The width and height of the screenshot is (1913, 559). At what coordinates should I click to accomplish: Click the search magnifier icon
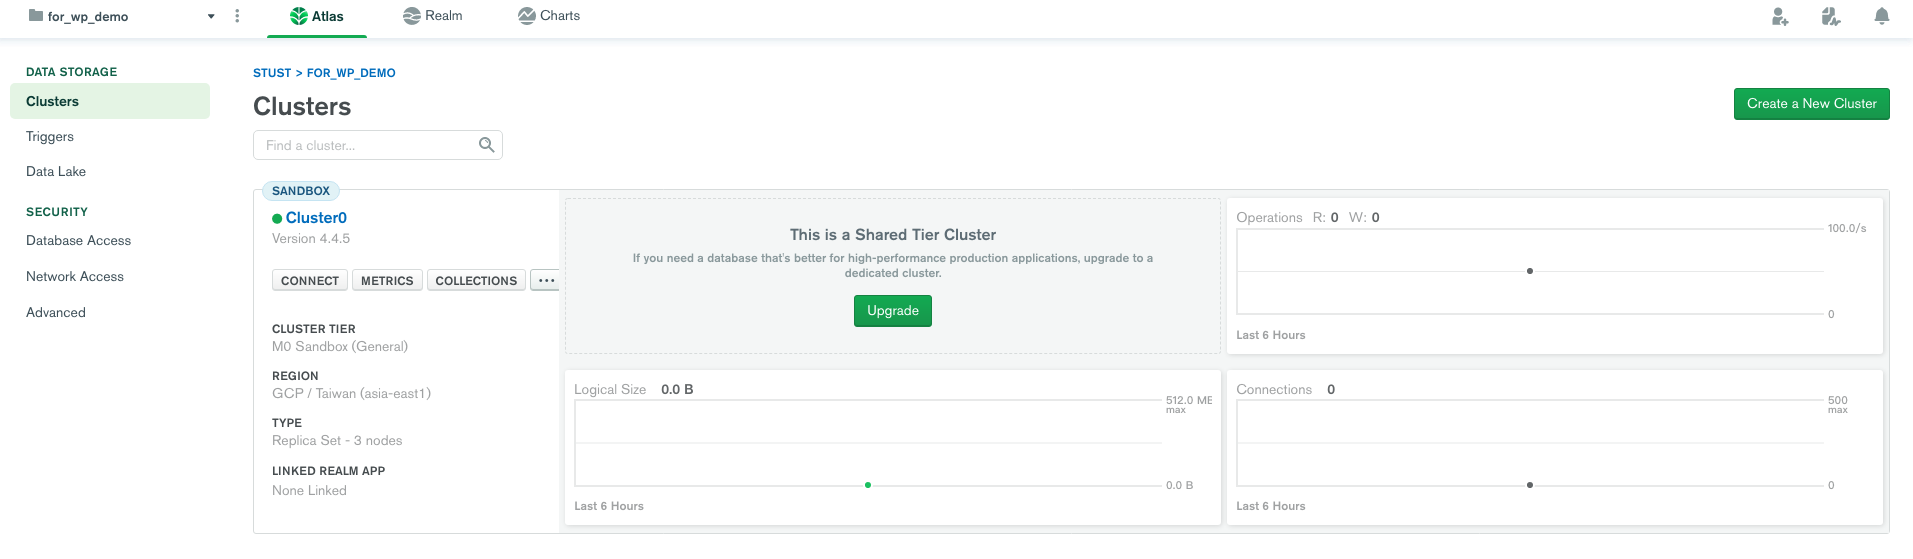(x=487, y=145)
